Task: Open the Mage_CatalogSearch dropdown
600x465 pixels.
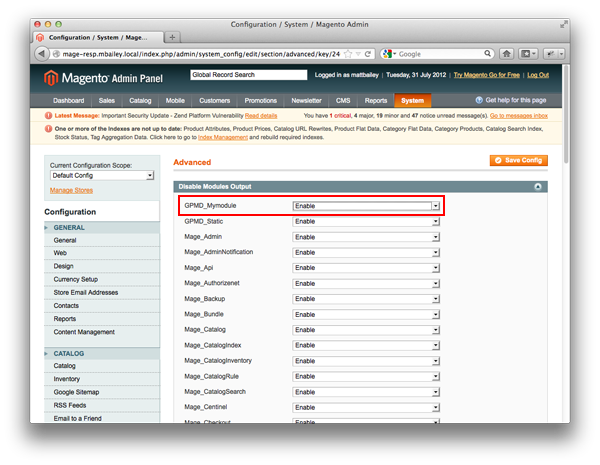Action: click(x=366, y=392)
